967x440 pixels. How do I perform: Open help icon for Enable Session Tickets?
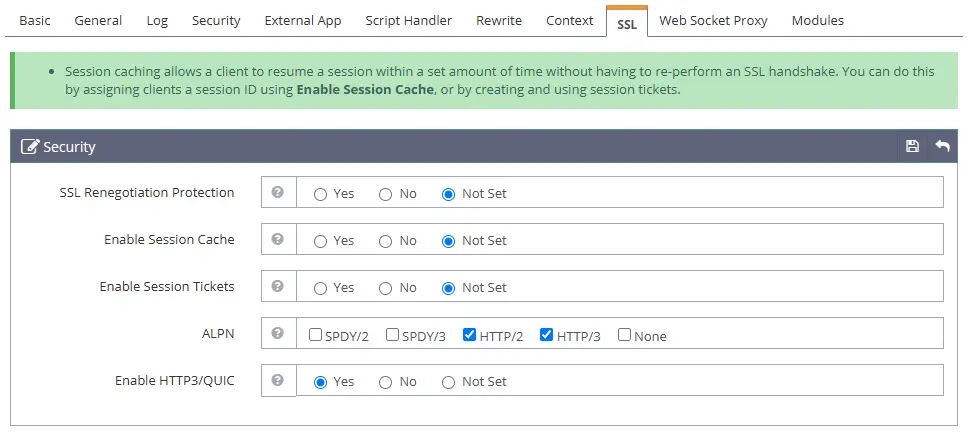(x=278, y=286)
